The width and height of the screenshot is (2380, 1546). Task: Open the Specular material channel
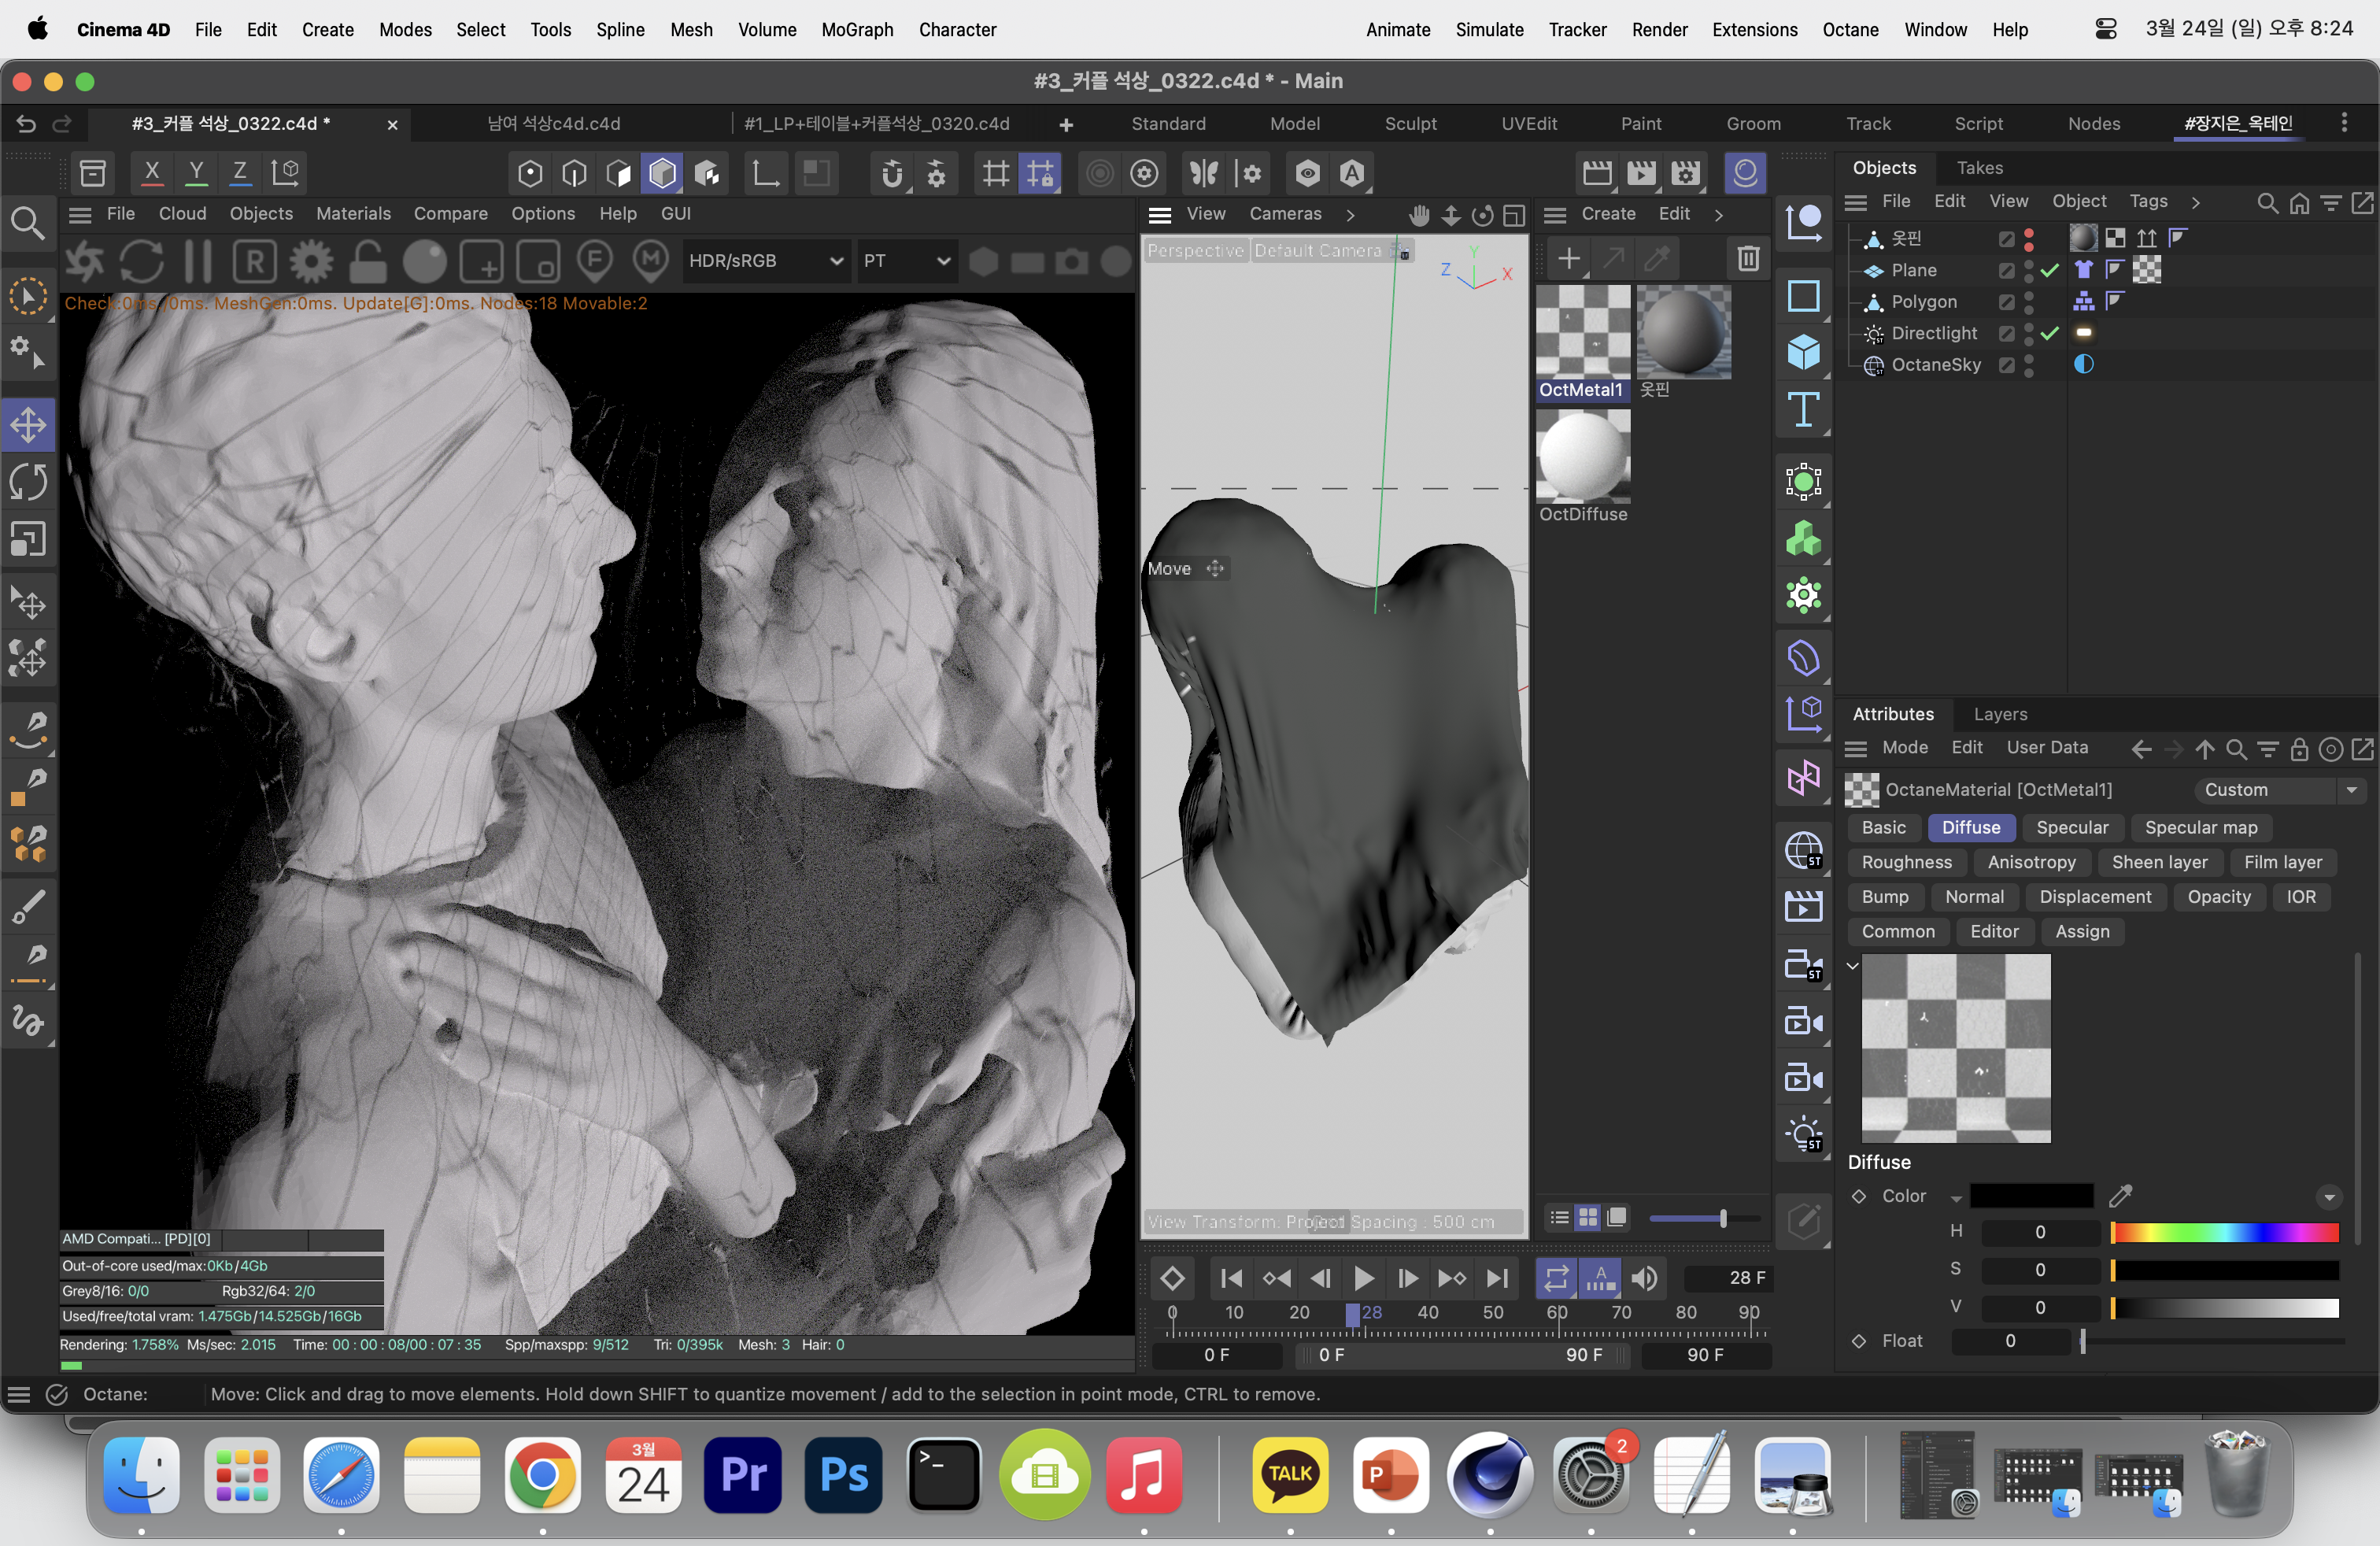2071,827
